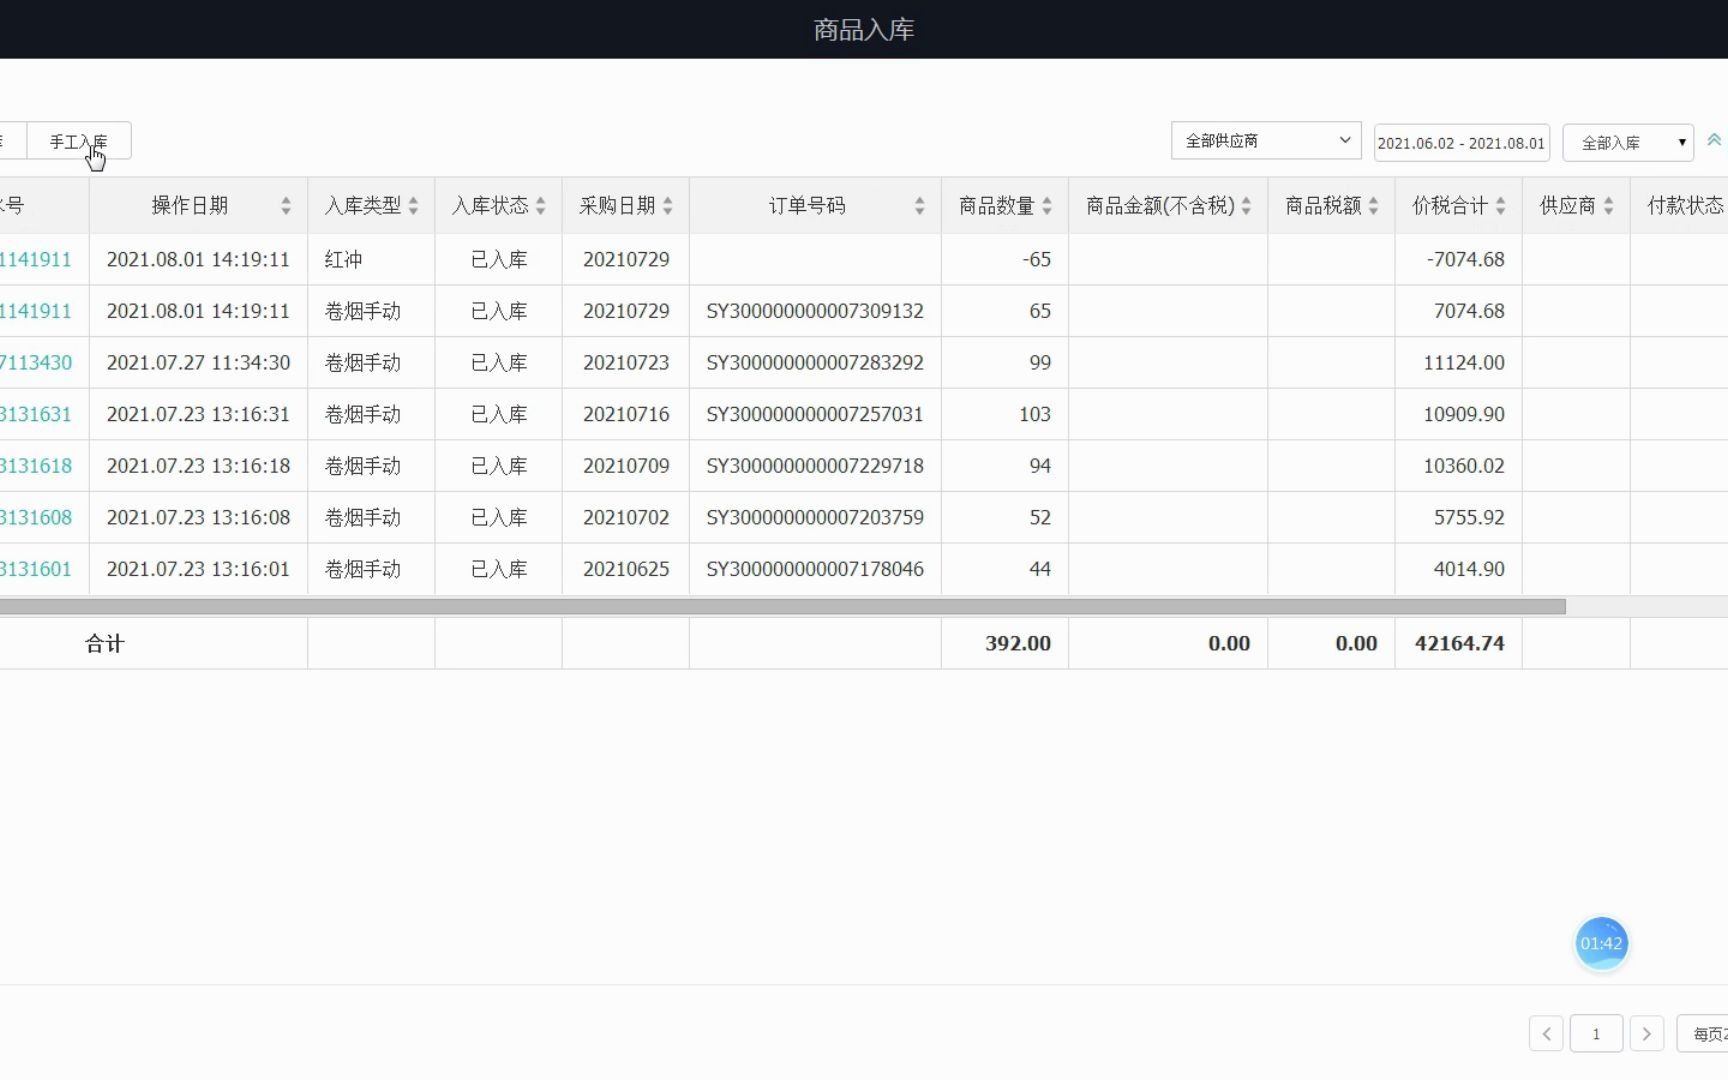The width and height of the screenshot is (1728, 1080).
Task: Sort by 采购日期 column
Action: click(667, 206)
